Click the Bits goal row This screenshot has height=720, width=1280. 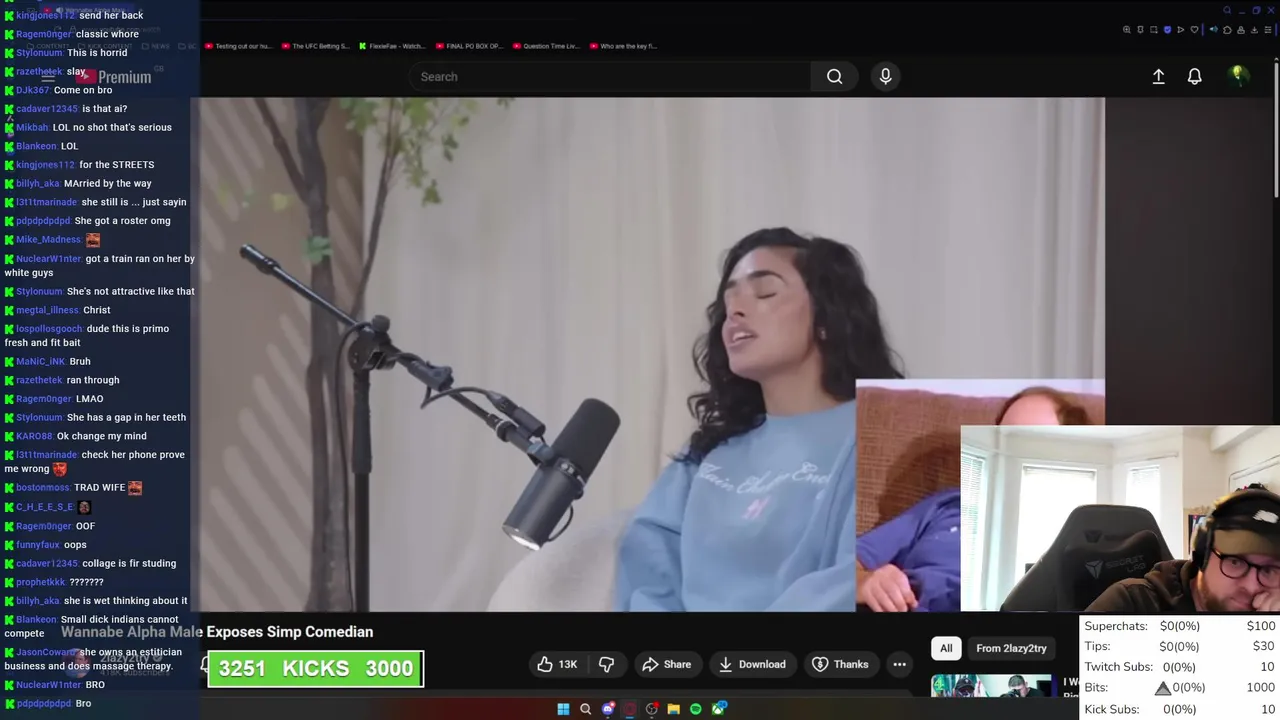pos(1180,688)
